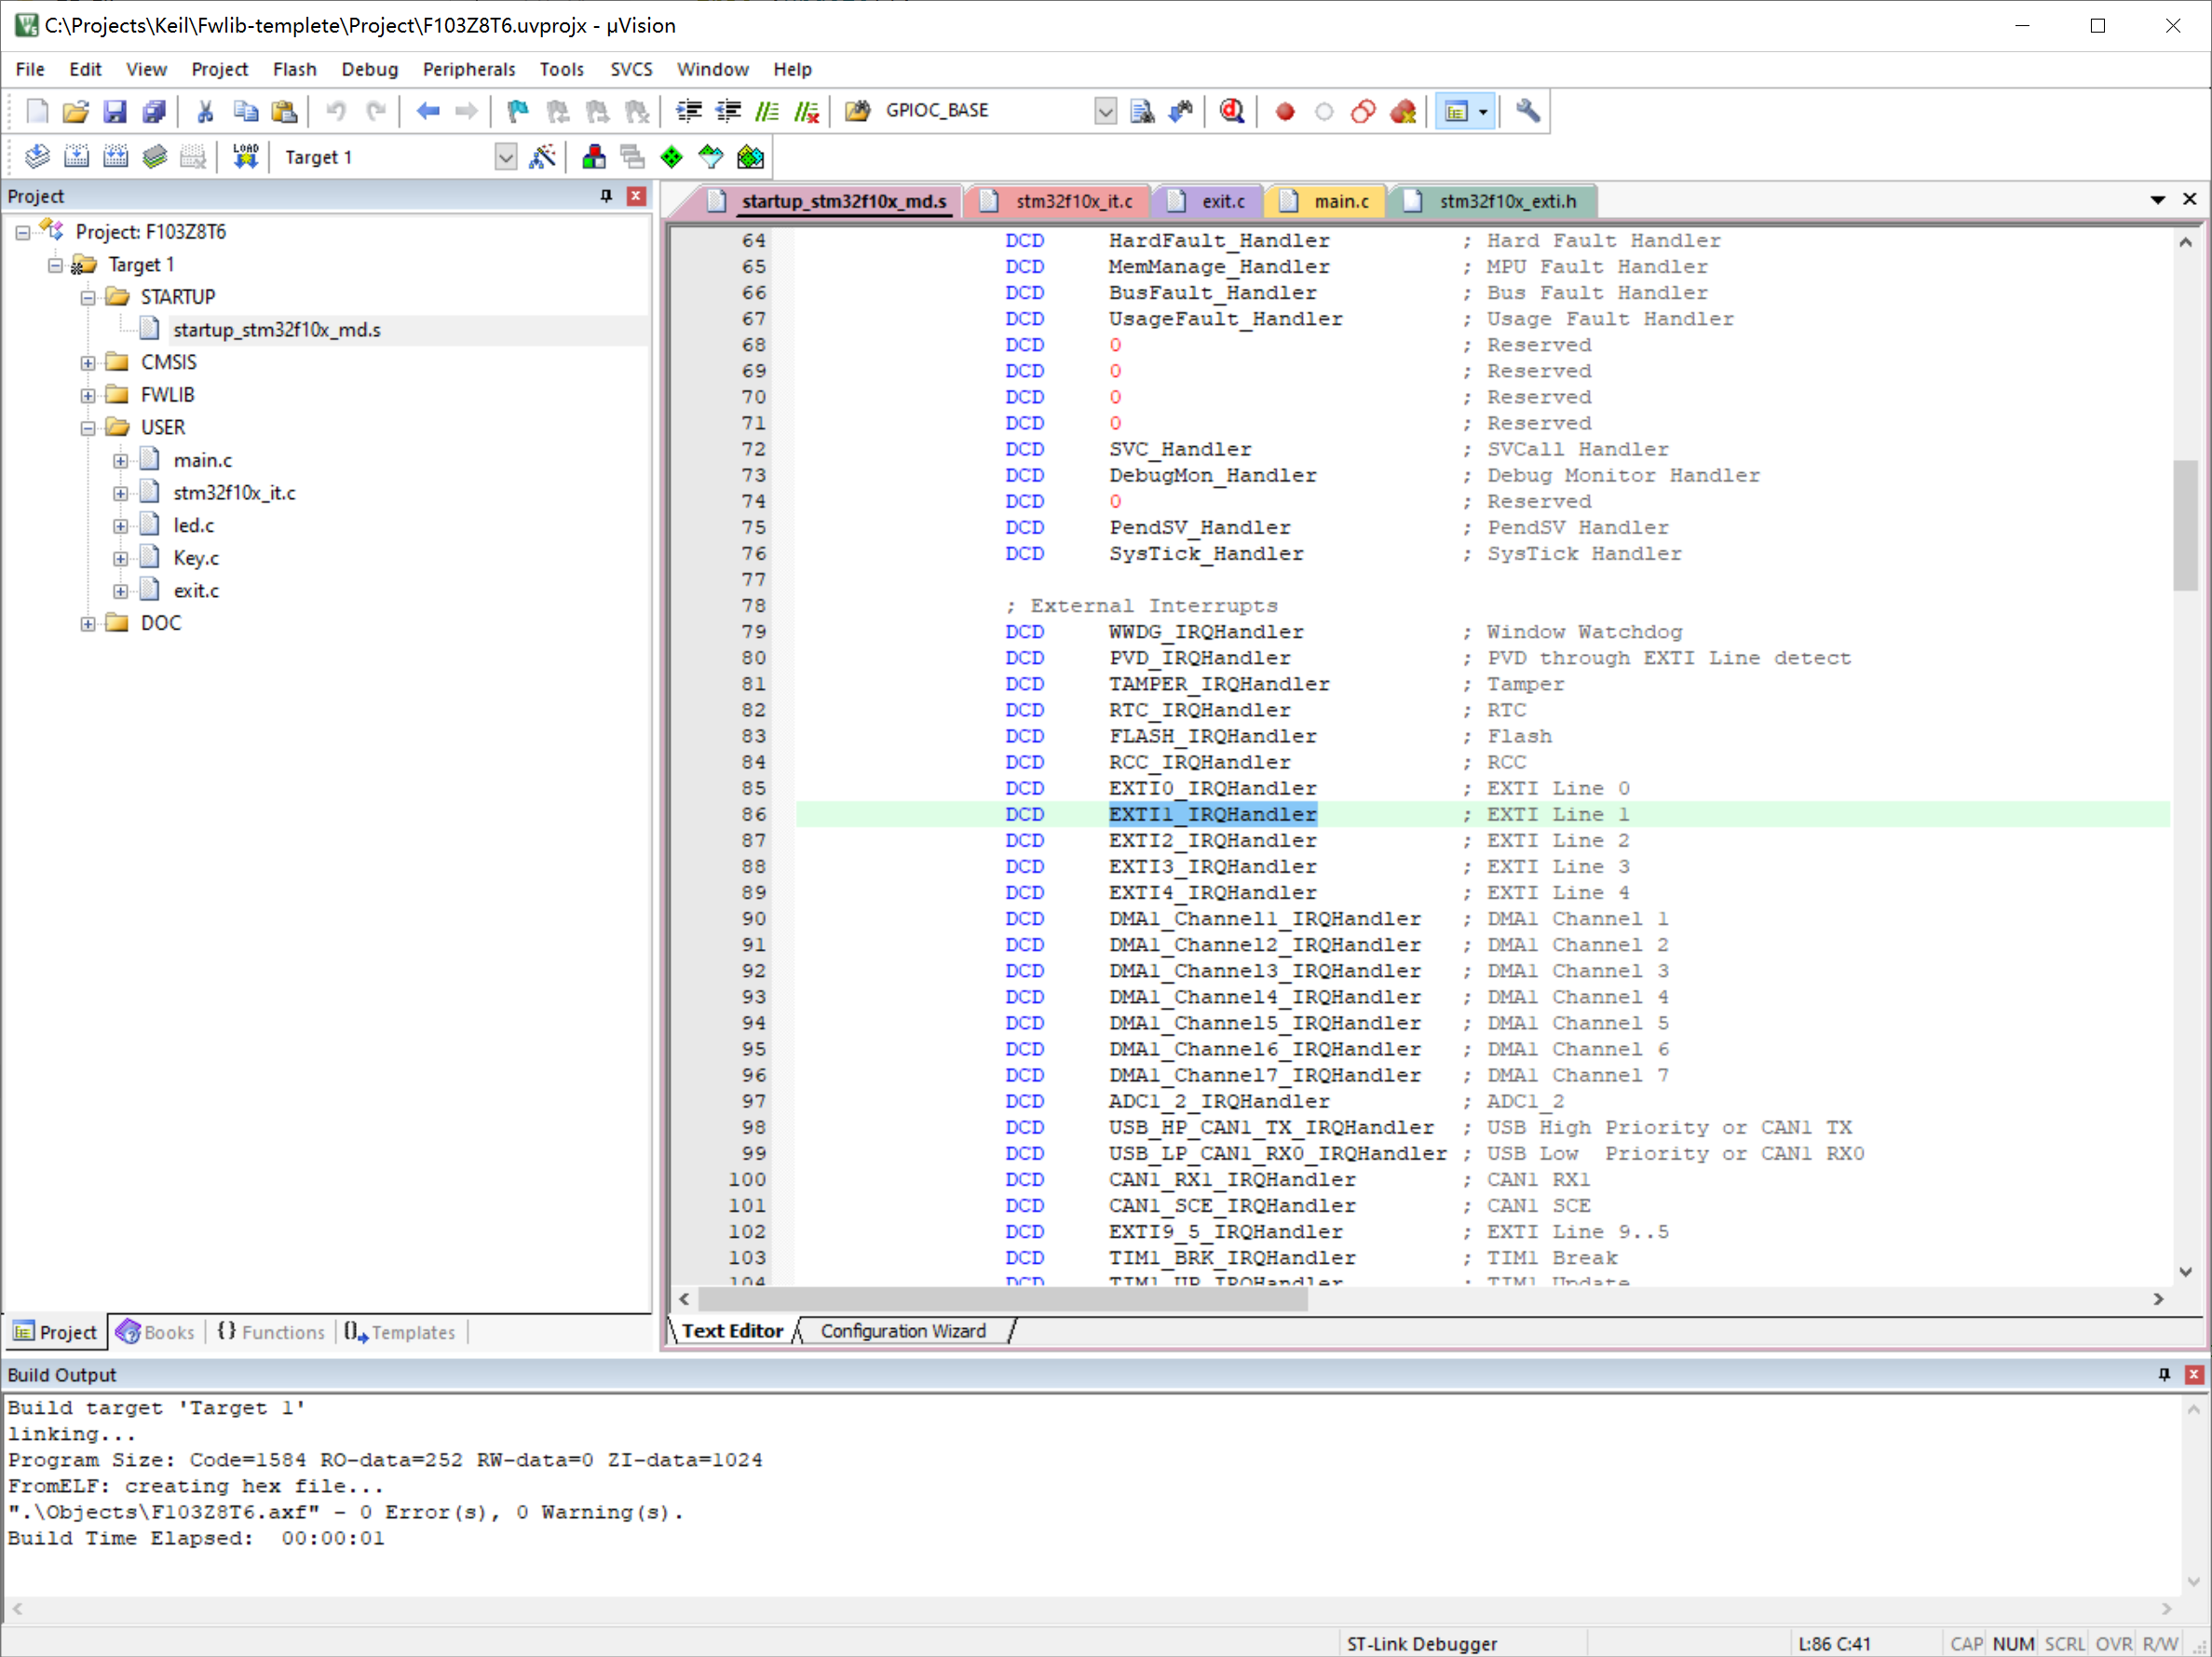
Task: Toggle window layout button in toolbar
Action: (x=1456, y=111)
